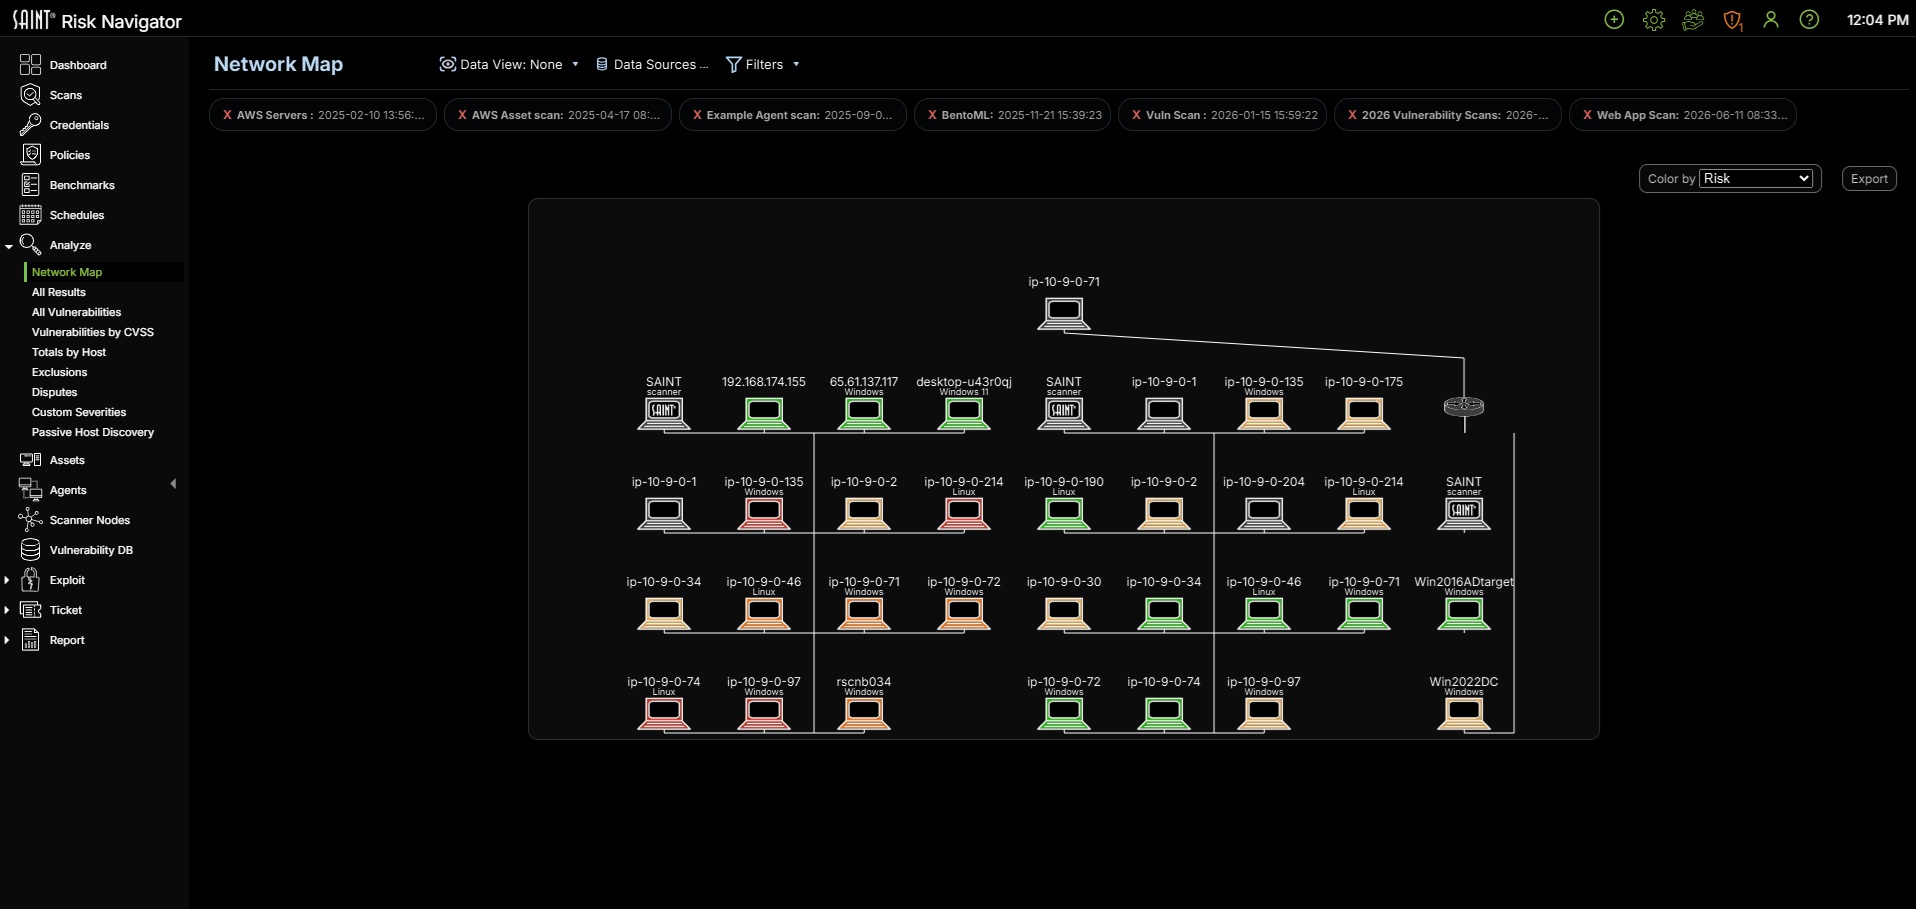Click the Schedules calendar icon
The height and width of the screenshot is (909, 1916).
31,215
